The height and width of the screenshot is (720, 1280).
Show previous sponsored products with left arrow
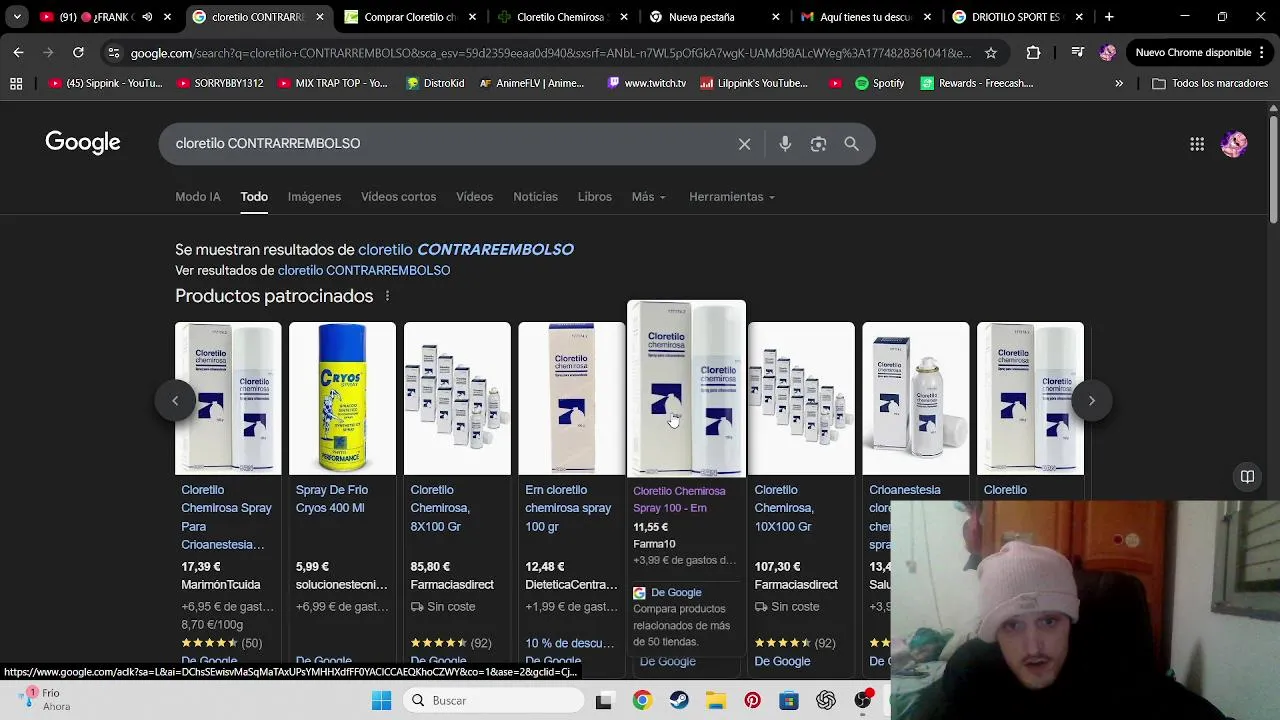(x=174, y=400)
